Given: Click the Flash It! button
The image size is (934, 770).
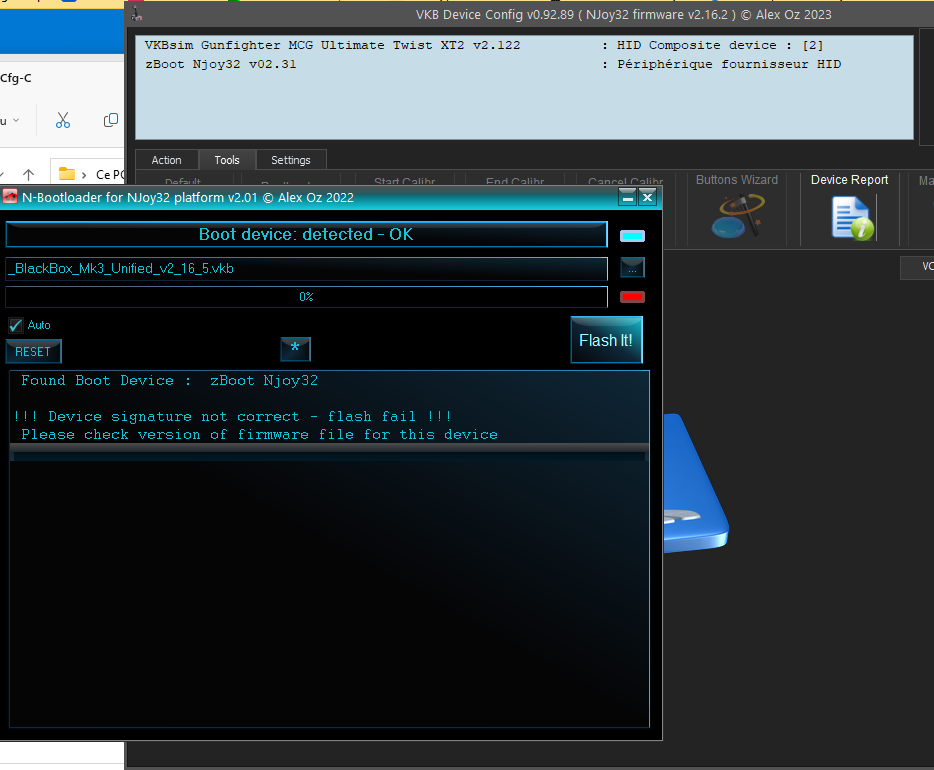Looking at the screenshot, I should pyautogui.click(x=606, y=339).
